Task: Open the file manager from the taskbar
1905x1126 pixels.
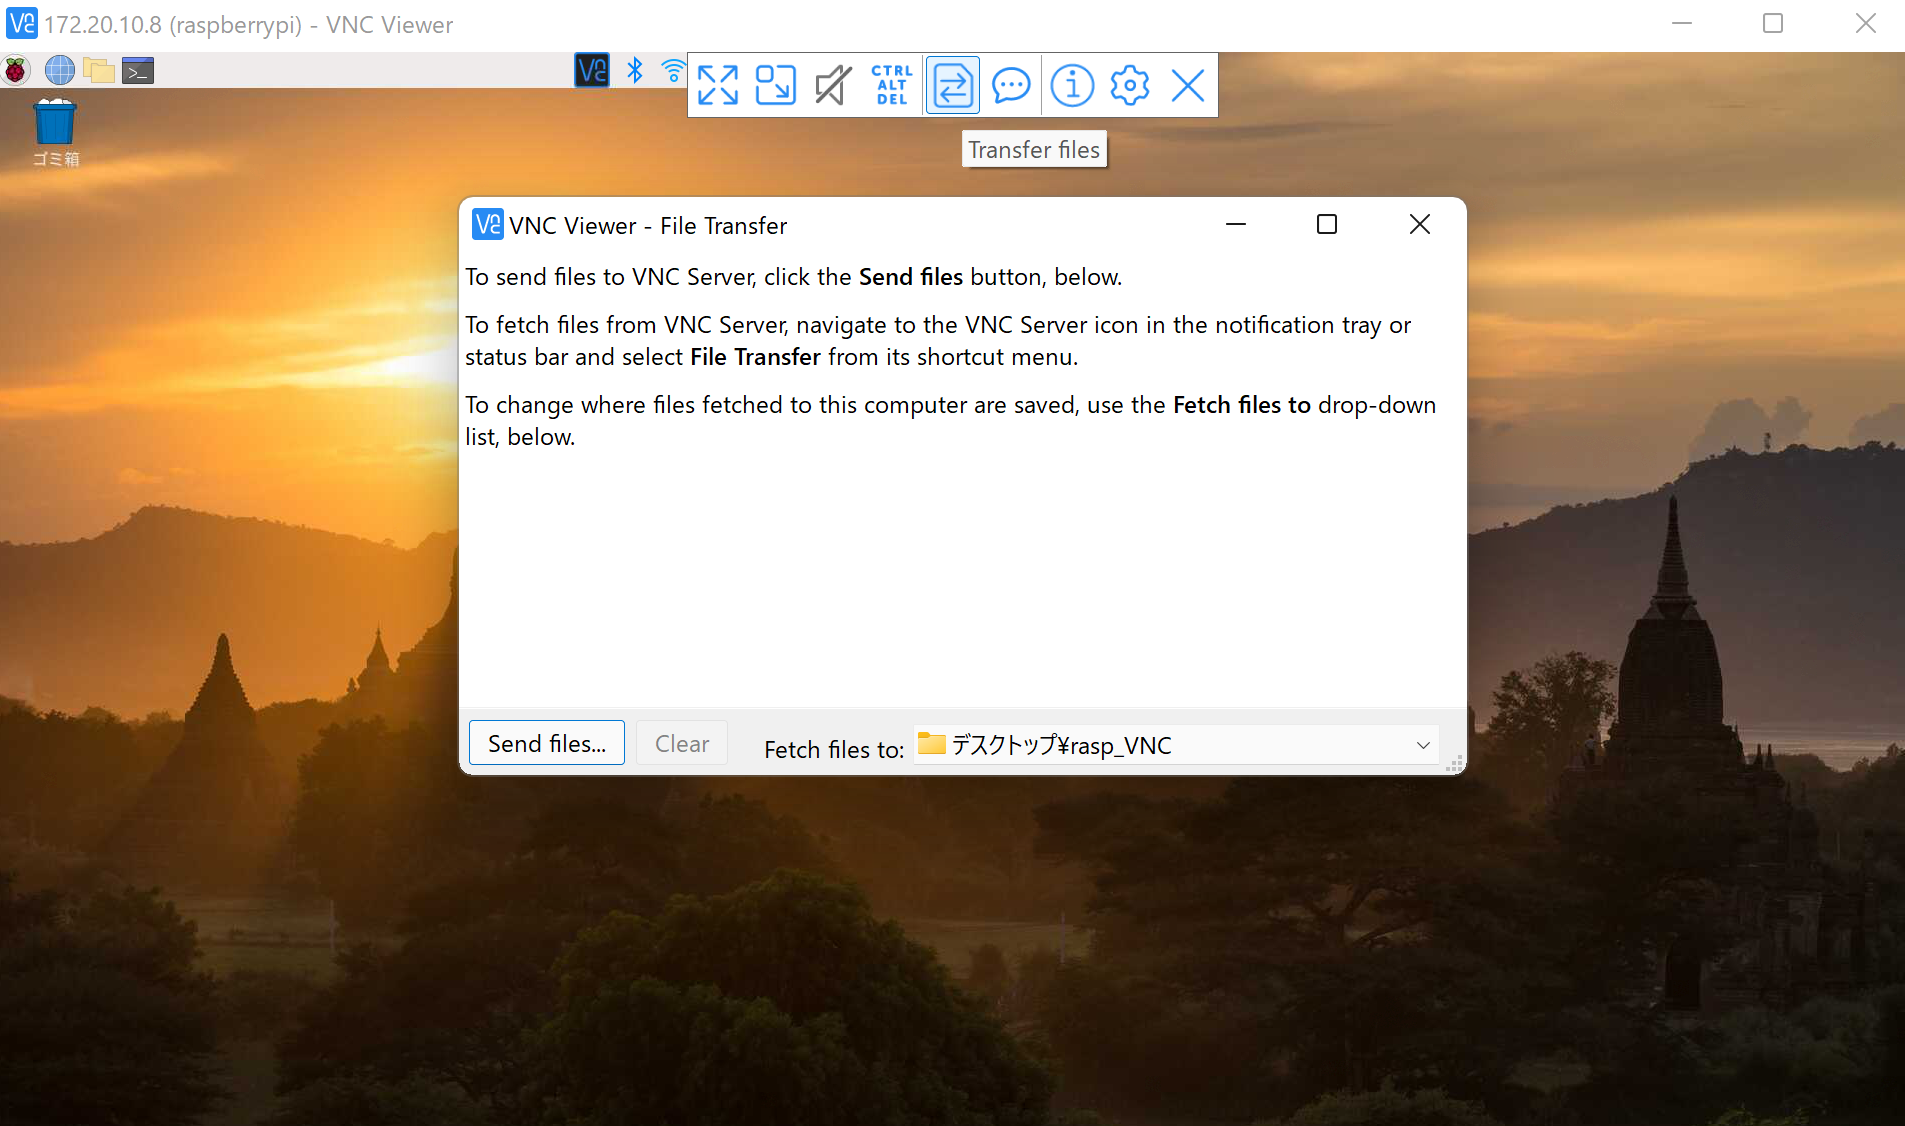Action: (x=97, y=70)
